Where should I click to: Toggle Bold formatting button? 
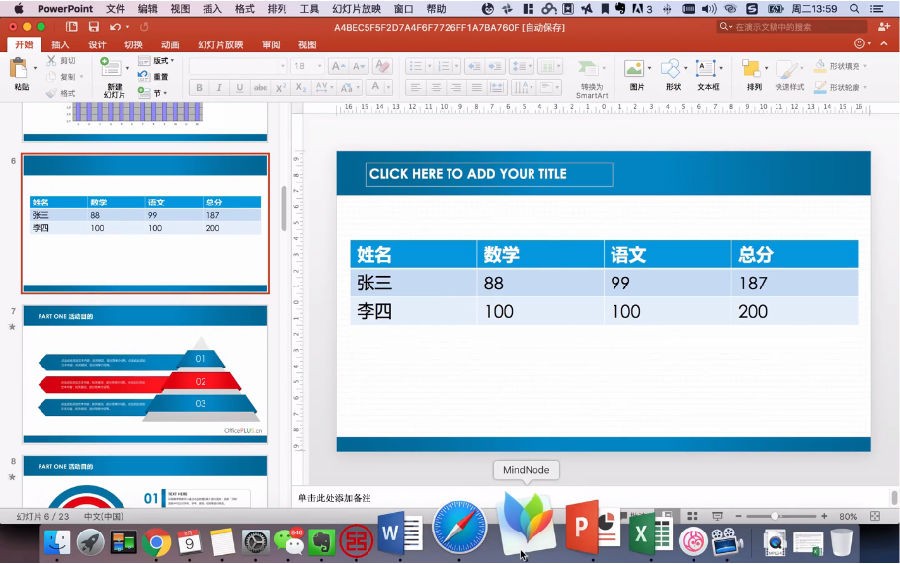point(199,88)
